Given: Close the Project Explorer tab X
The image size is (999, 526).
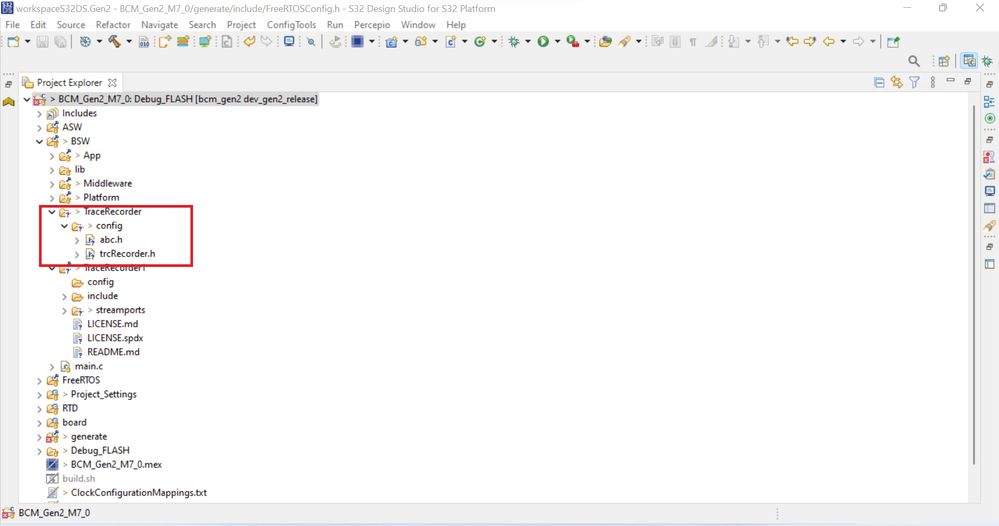Looking at the screenshot, I should pos(112,83).
